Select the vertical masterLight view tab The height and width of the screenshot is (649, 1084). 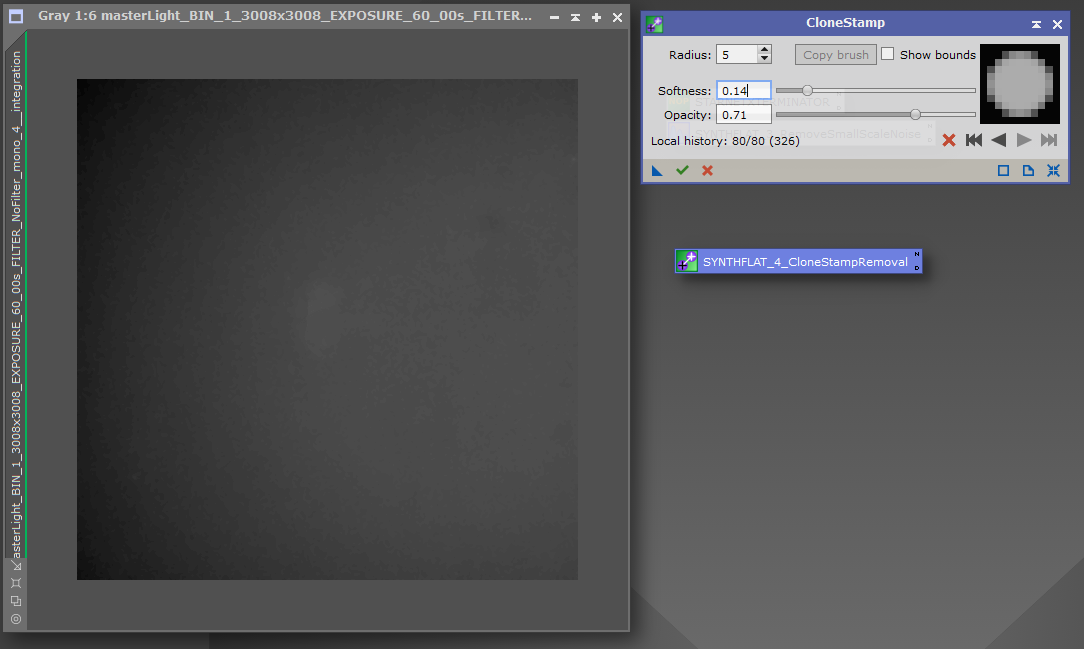pos(16,300)
